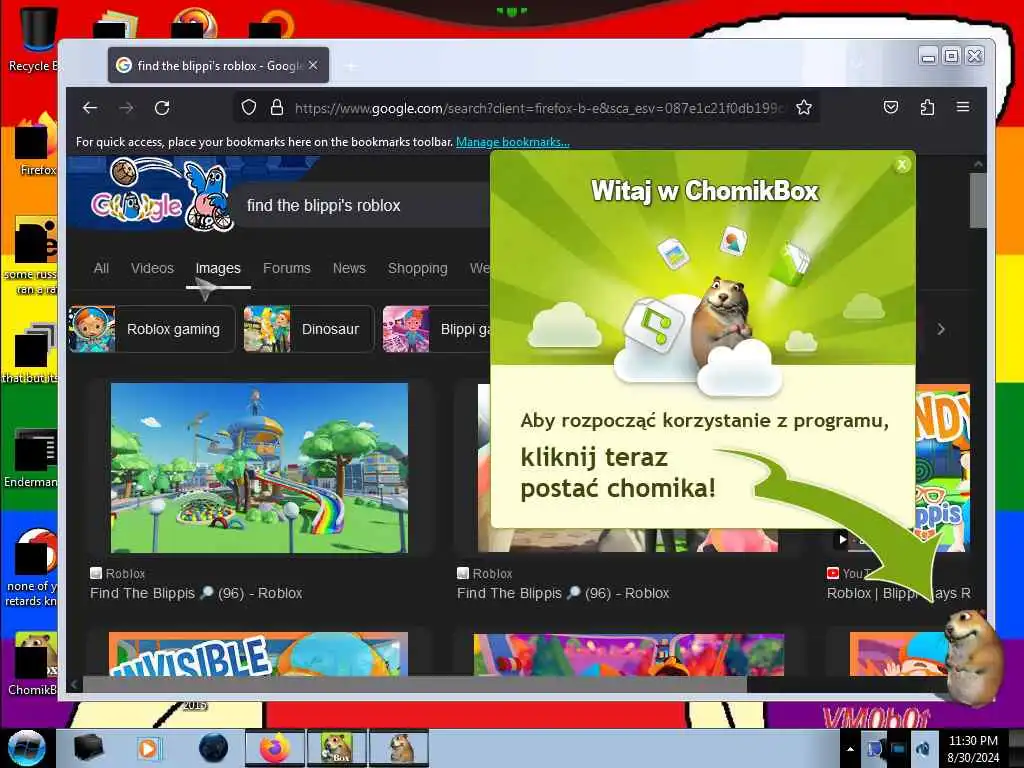Show hidden system tray icons

pyautogui.click(x=850, y=749)
